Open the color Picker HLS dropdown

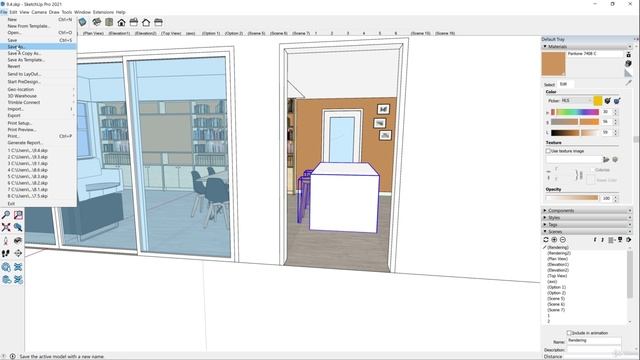pos(577,100)
